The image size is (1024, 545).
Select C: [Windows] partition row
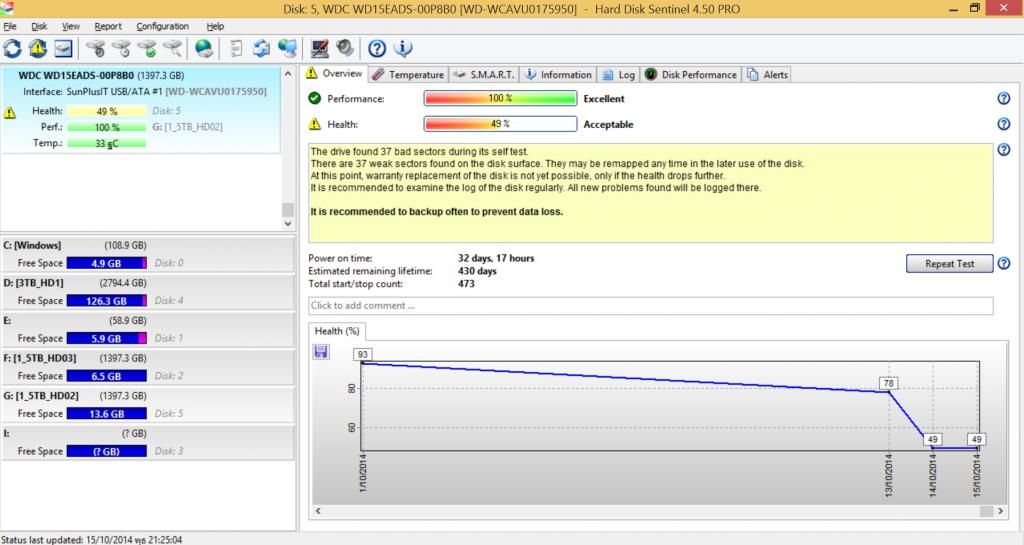148,255
